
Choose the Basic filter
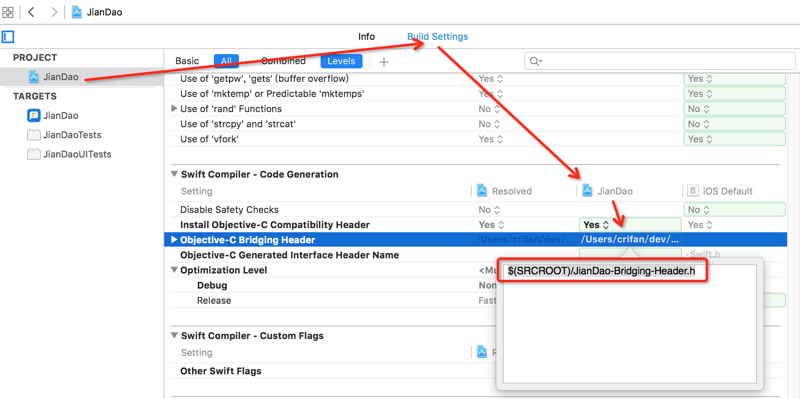[x=187, y=61]
